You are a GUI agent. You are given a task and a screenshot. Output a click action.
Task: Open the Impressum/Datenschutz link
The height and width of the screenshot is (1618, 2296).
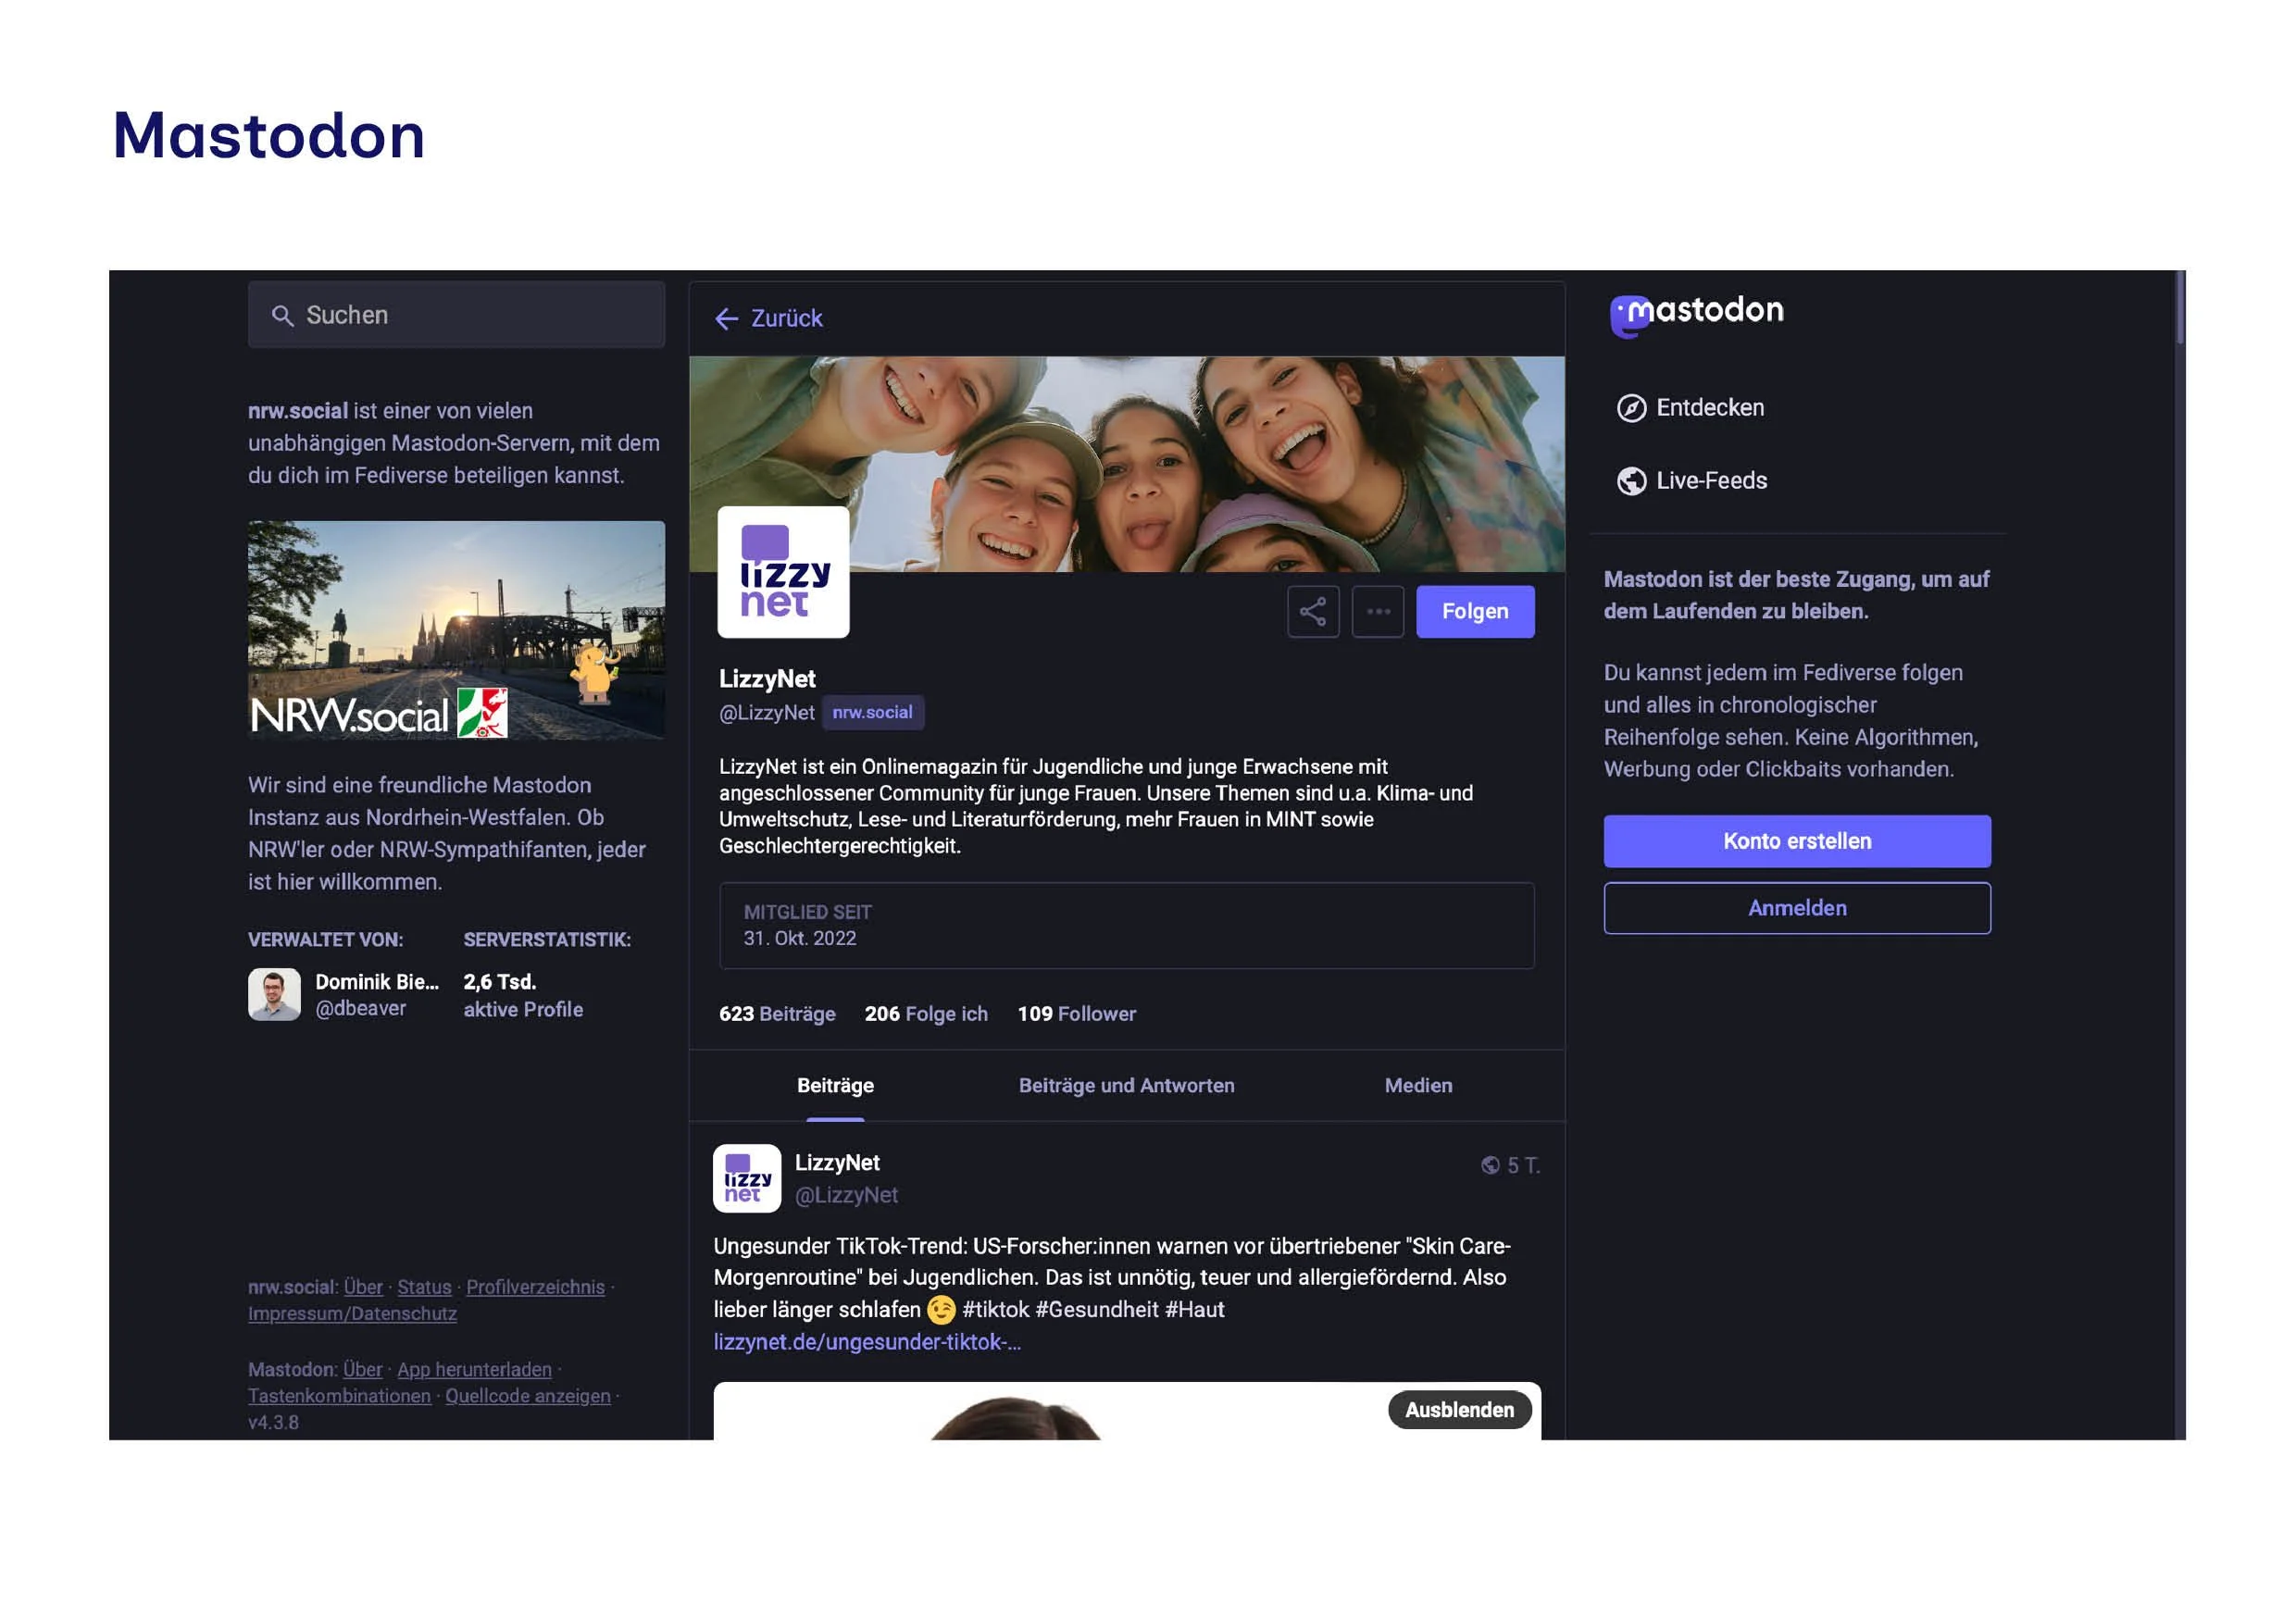click(x=352, y=1314)
